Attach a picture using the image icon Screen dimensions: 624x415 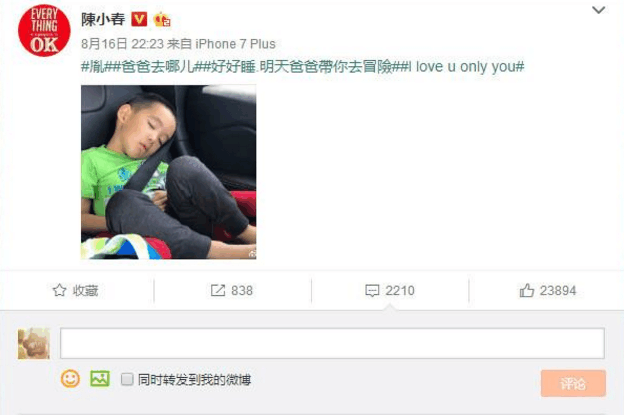click(100, 378)
